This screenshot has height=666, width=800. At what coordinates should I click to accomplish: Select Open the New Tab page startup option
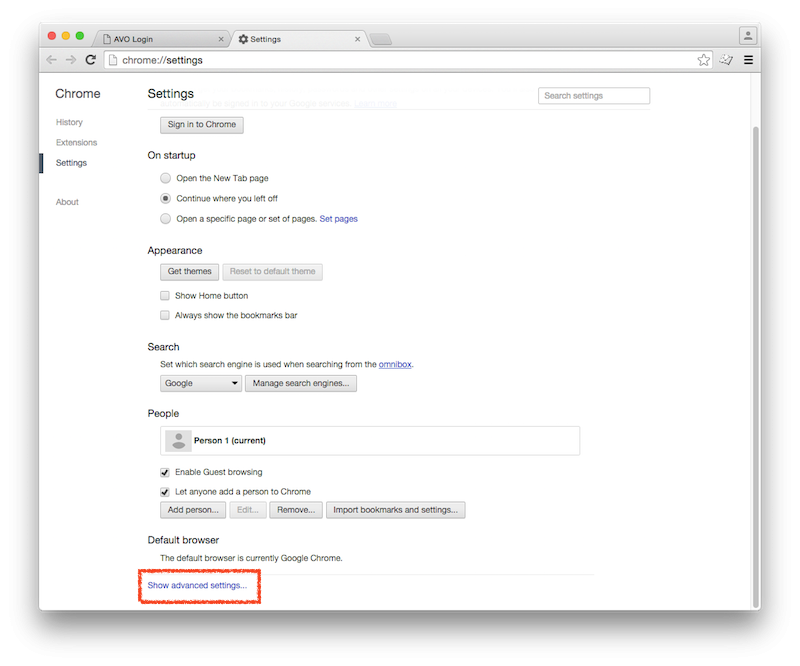[164, 178]
